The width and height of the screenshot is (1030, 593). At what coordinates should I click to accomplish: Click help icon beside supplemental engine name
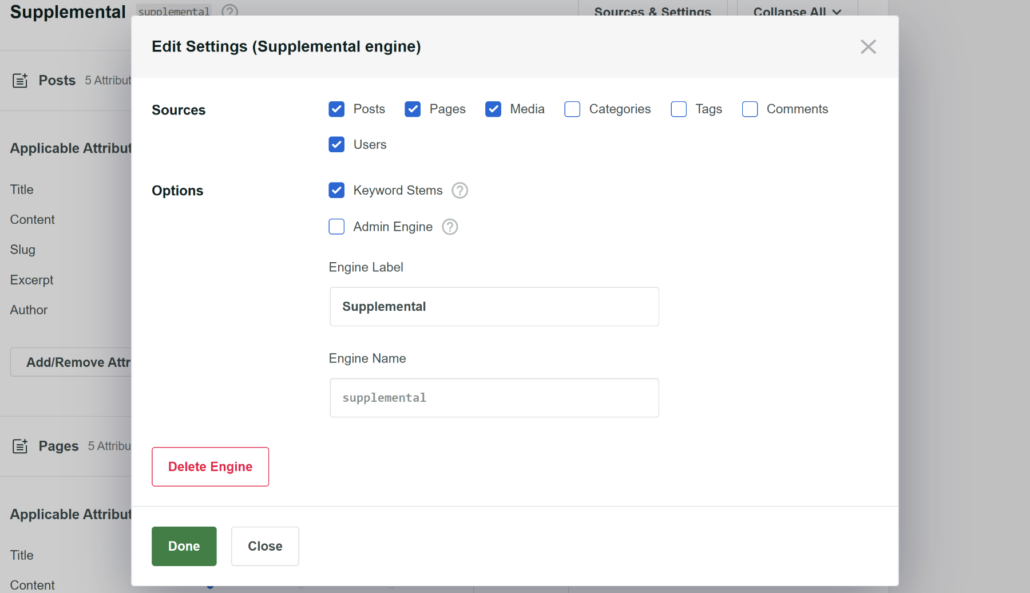(x=228, y=11)
